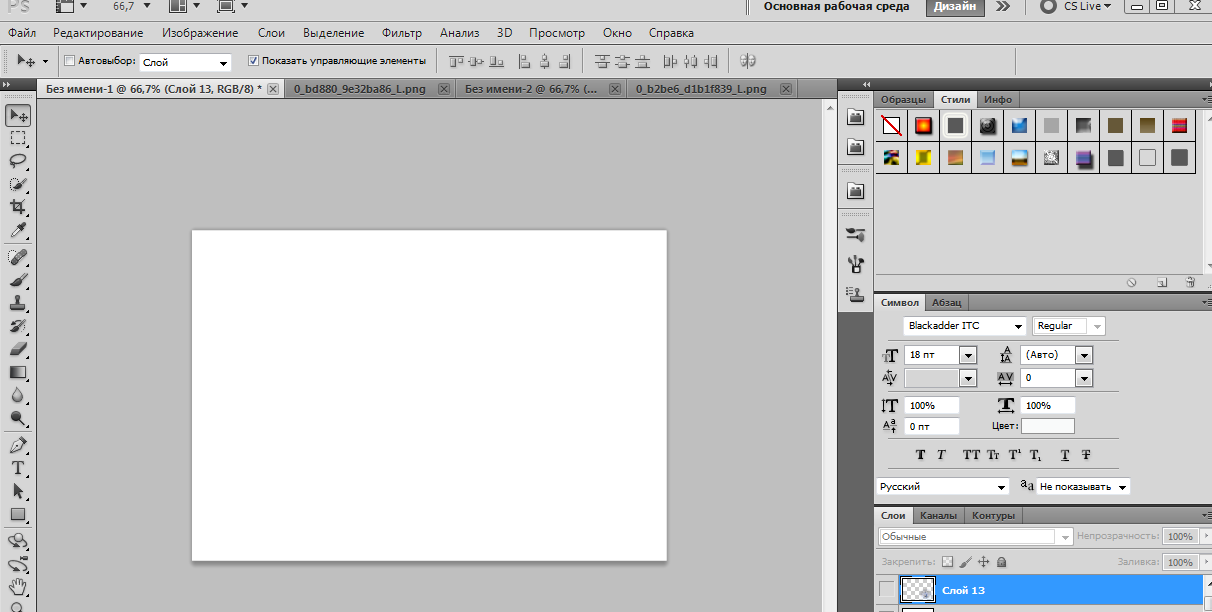Switch to the Инфо tab
Viewport: 1212px width, 612px height.
click(998, 100)
